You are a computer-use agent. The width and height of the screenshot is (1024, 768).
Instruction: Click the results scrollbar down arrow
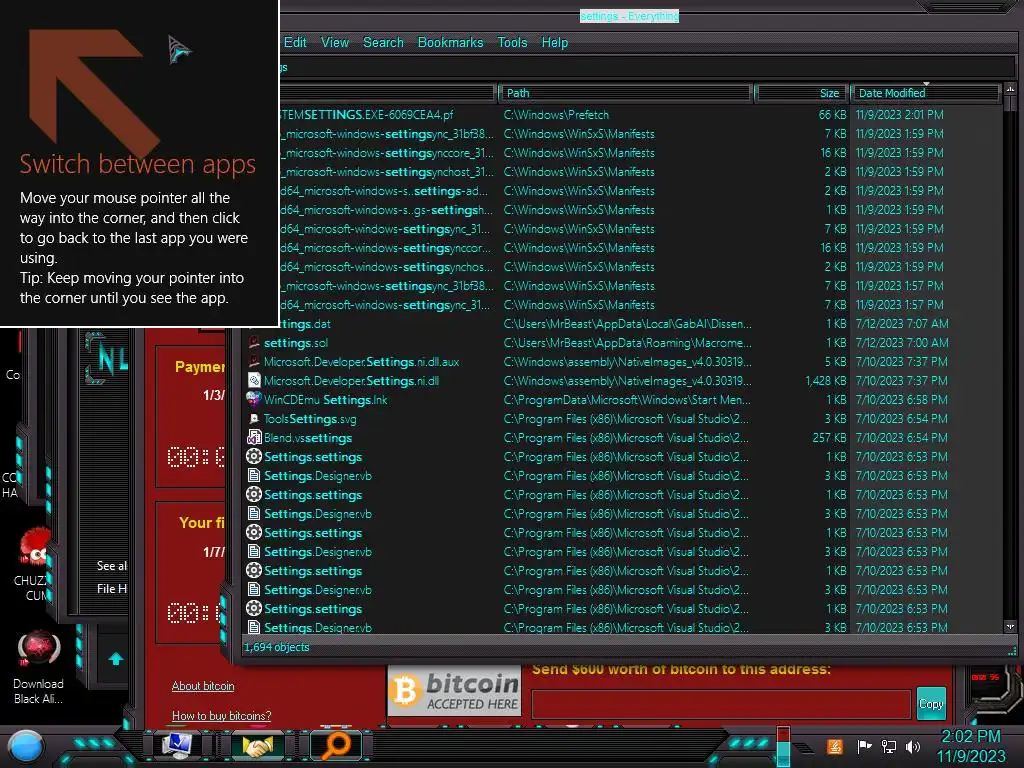point(1010,626)
